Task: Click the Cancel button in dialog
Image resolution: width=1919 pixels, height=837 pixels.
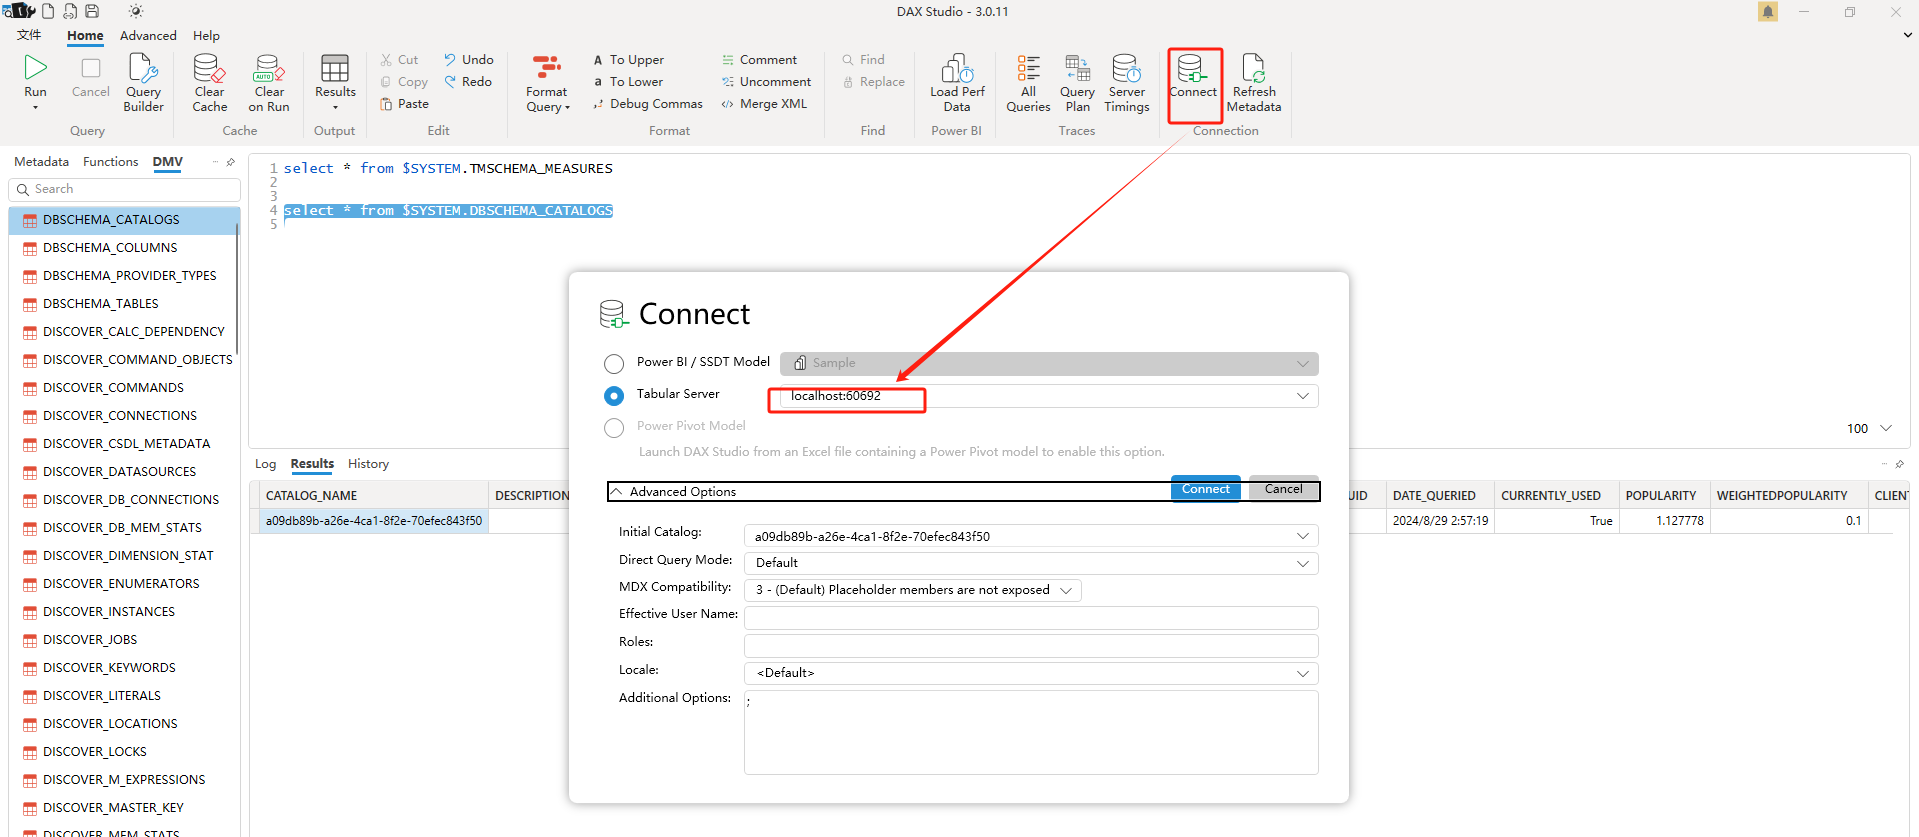Action: [1283, 489]
